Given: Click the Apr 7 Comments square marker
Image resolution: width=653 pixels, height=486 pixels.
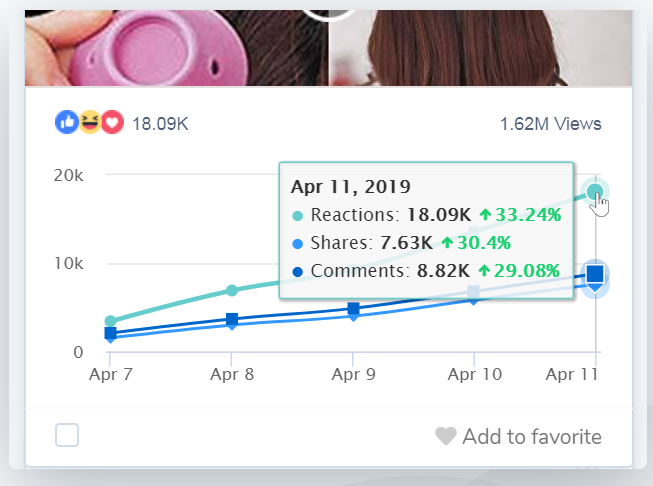Looking at the screenshot, I should click(110, 333).
